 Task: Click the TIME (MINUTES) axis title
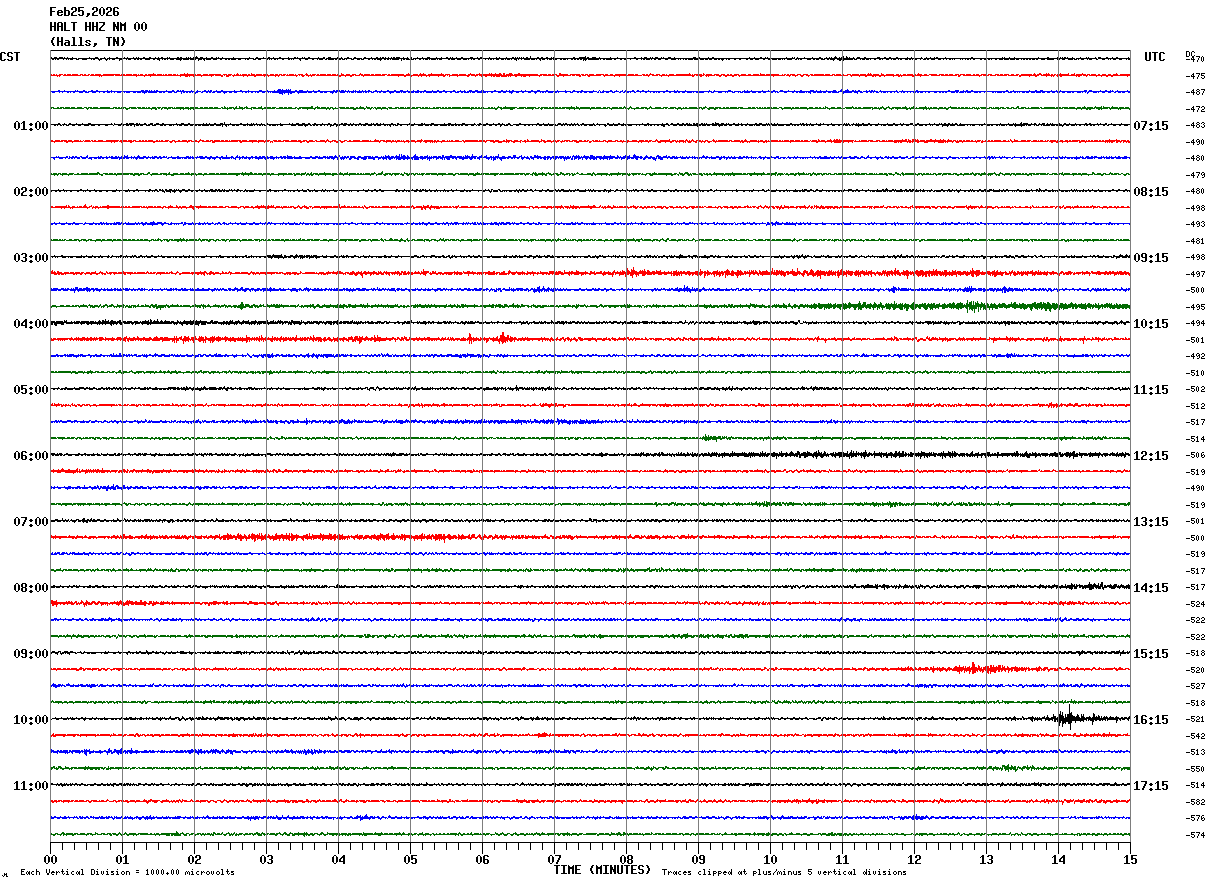point(602,870)
